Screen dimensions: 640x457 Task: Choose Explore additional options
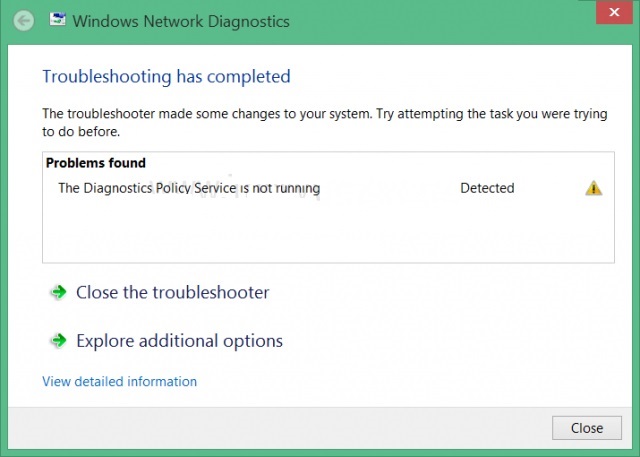coord(180,341)
